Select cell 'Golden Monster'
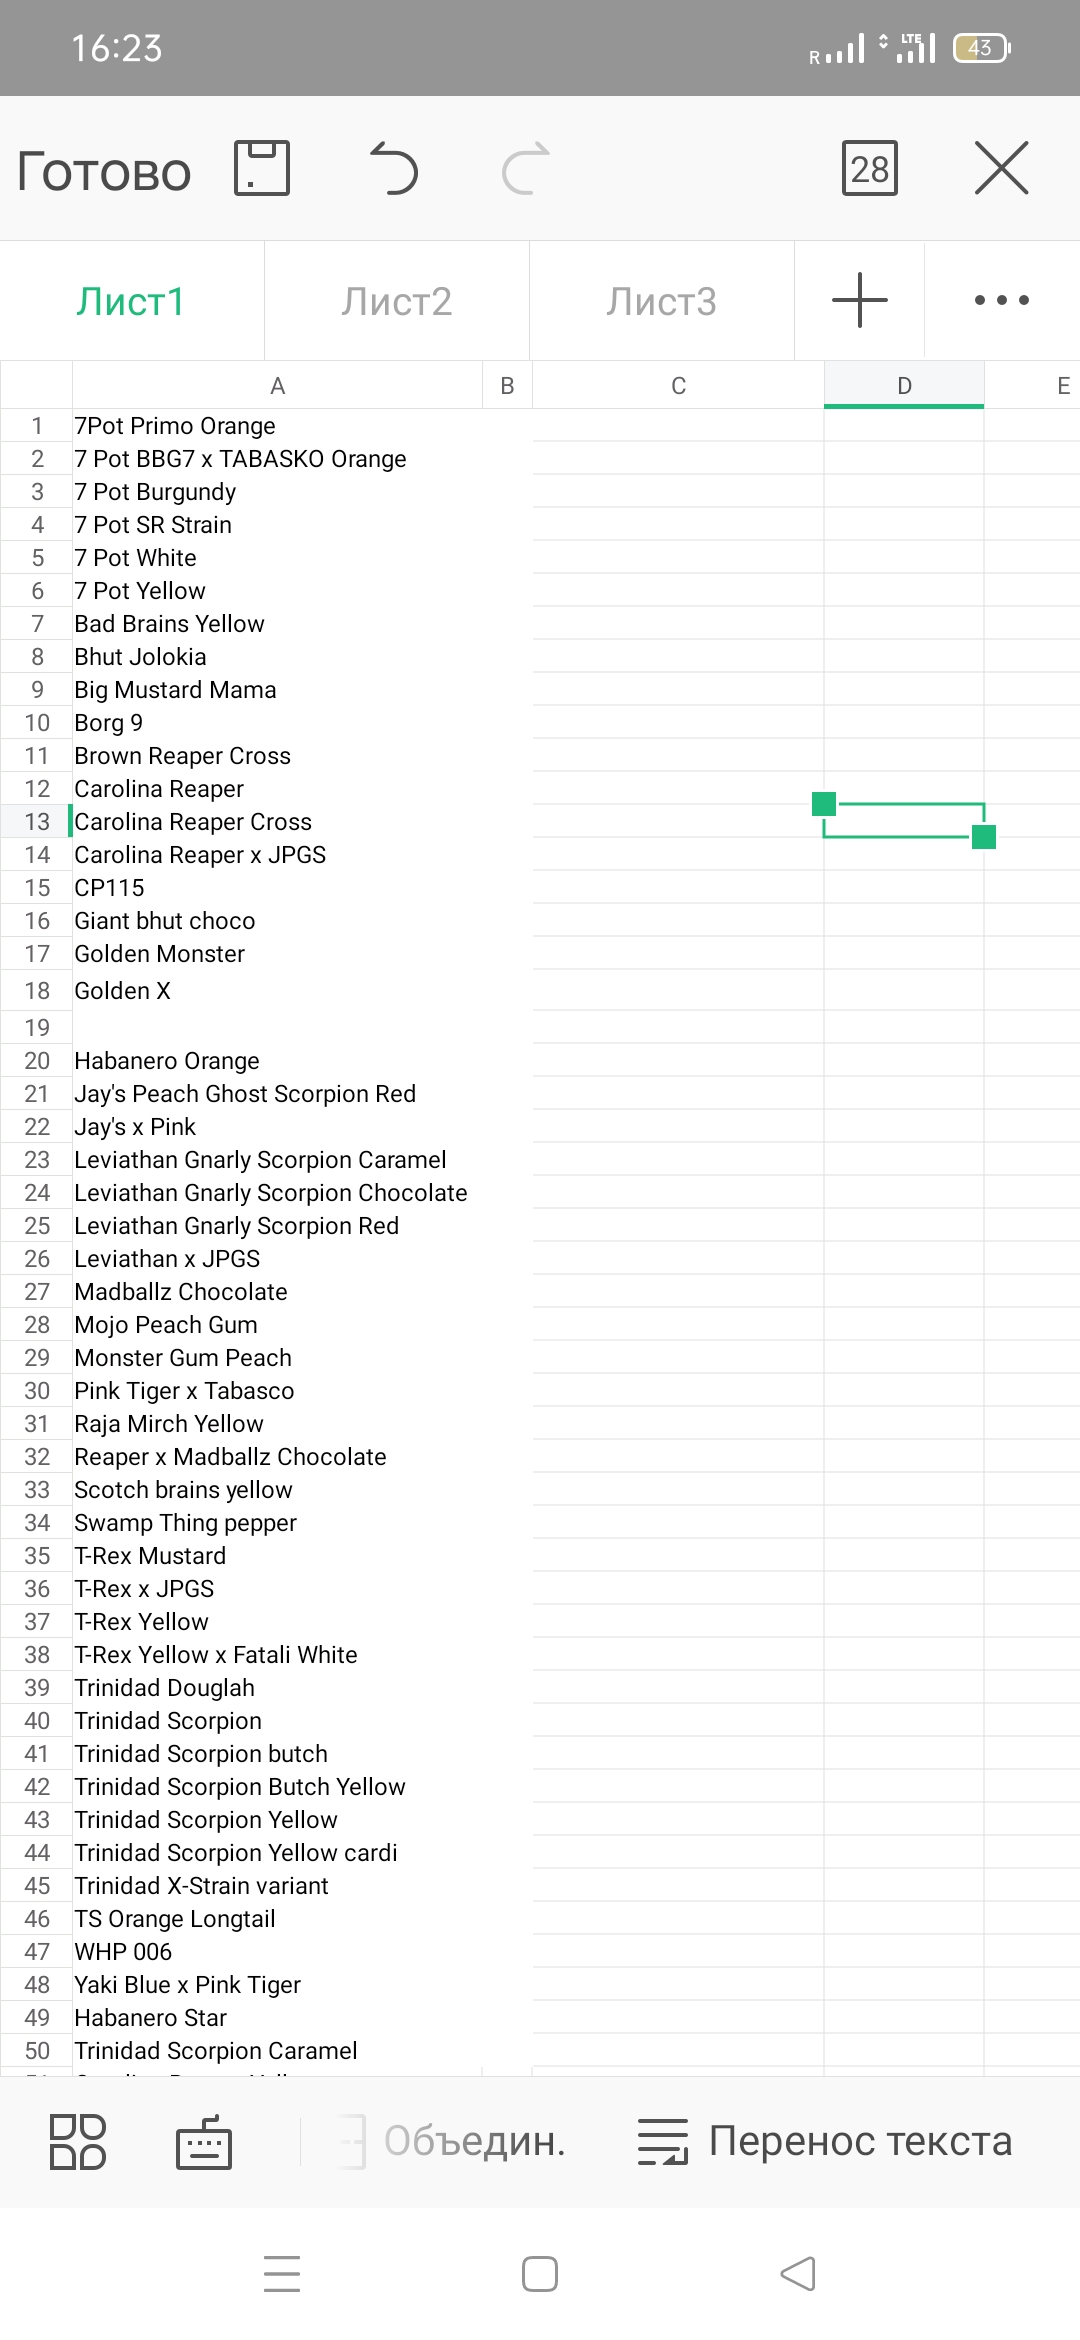Screen dimensions: 1080x2340 tap(277, 954)
